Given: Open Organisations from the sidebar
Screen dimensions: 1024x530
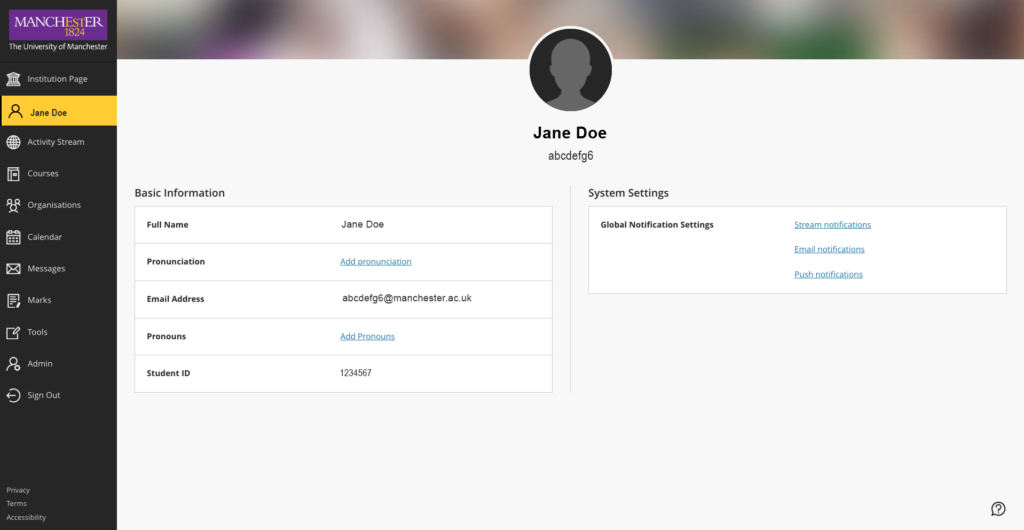Looking at the screenshot, I should [x=58, y=205].
